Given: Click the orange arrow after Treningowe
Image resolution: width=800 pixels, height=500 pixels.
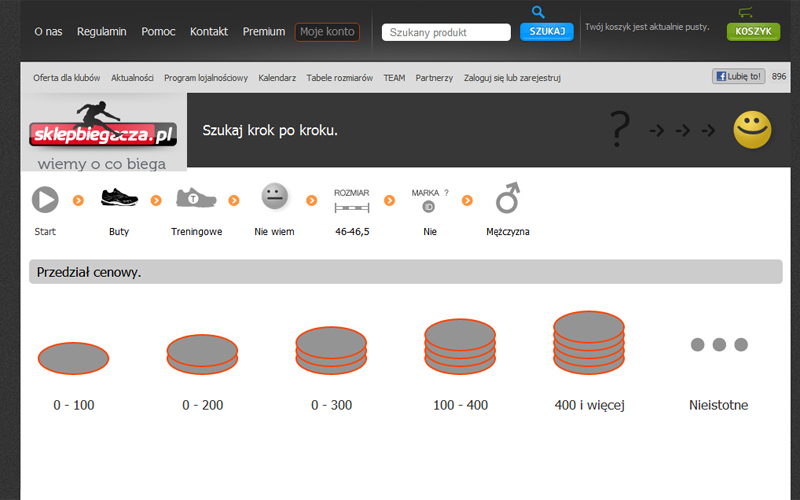Looking at the screenshot, I should (234, 201).
